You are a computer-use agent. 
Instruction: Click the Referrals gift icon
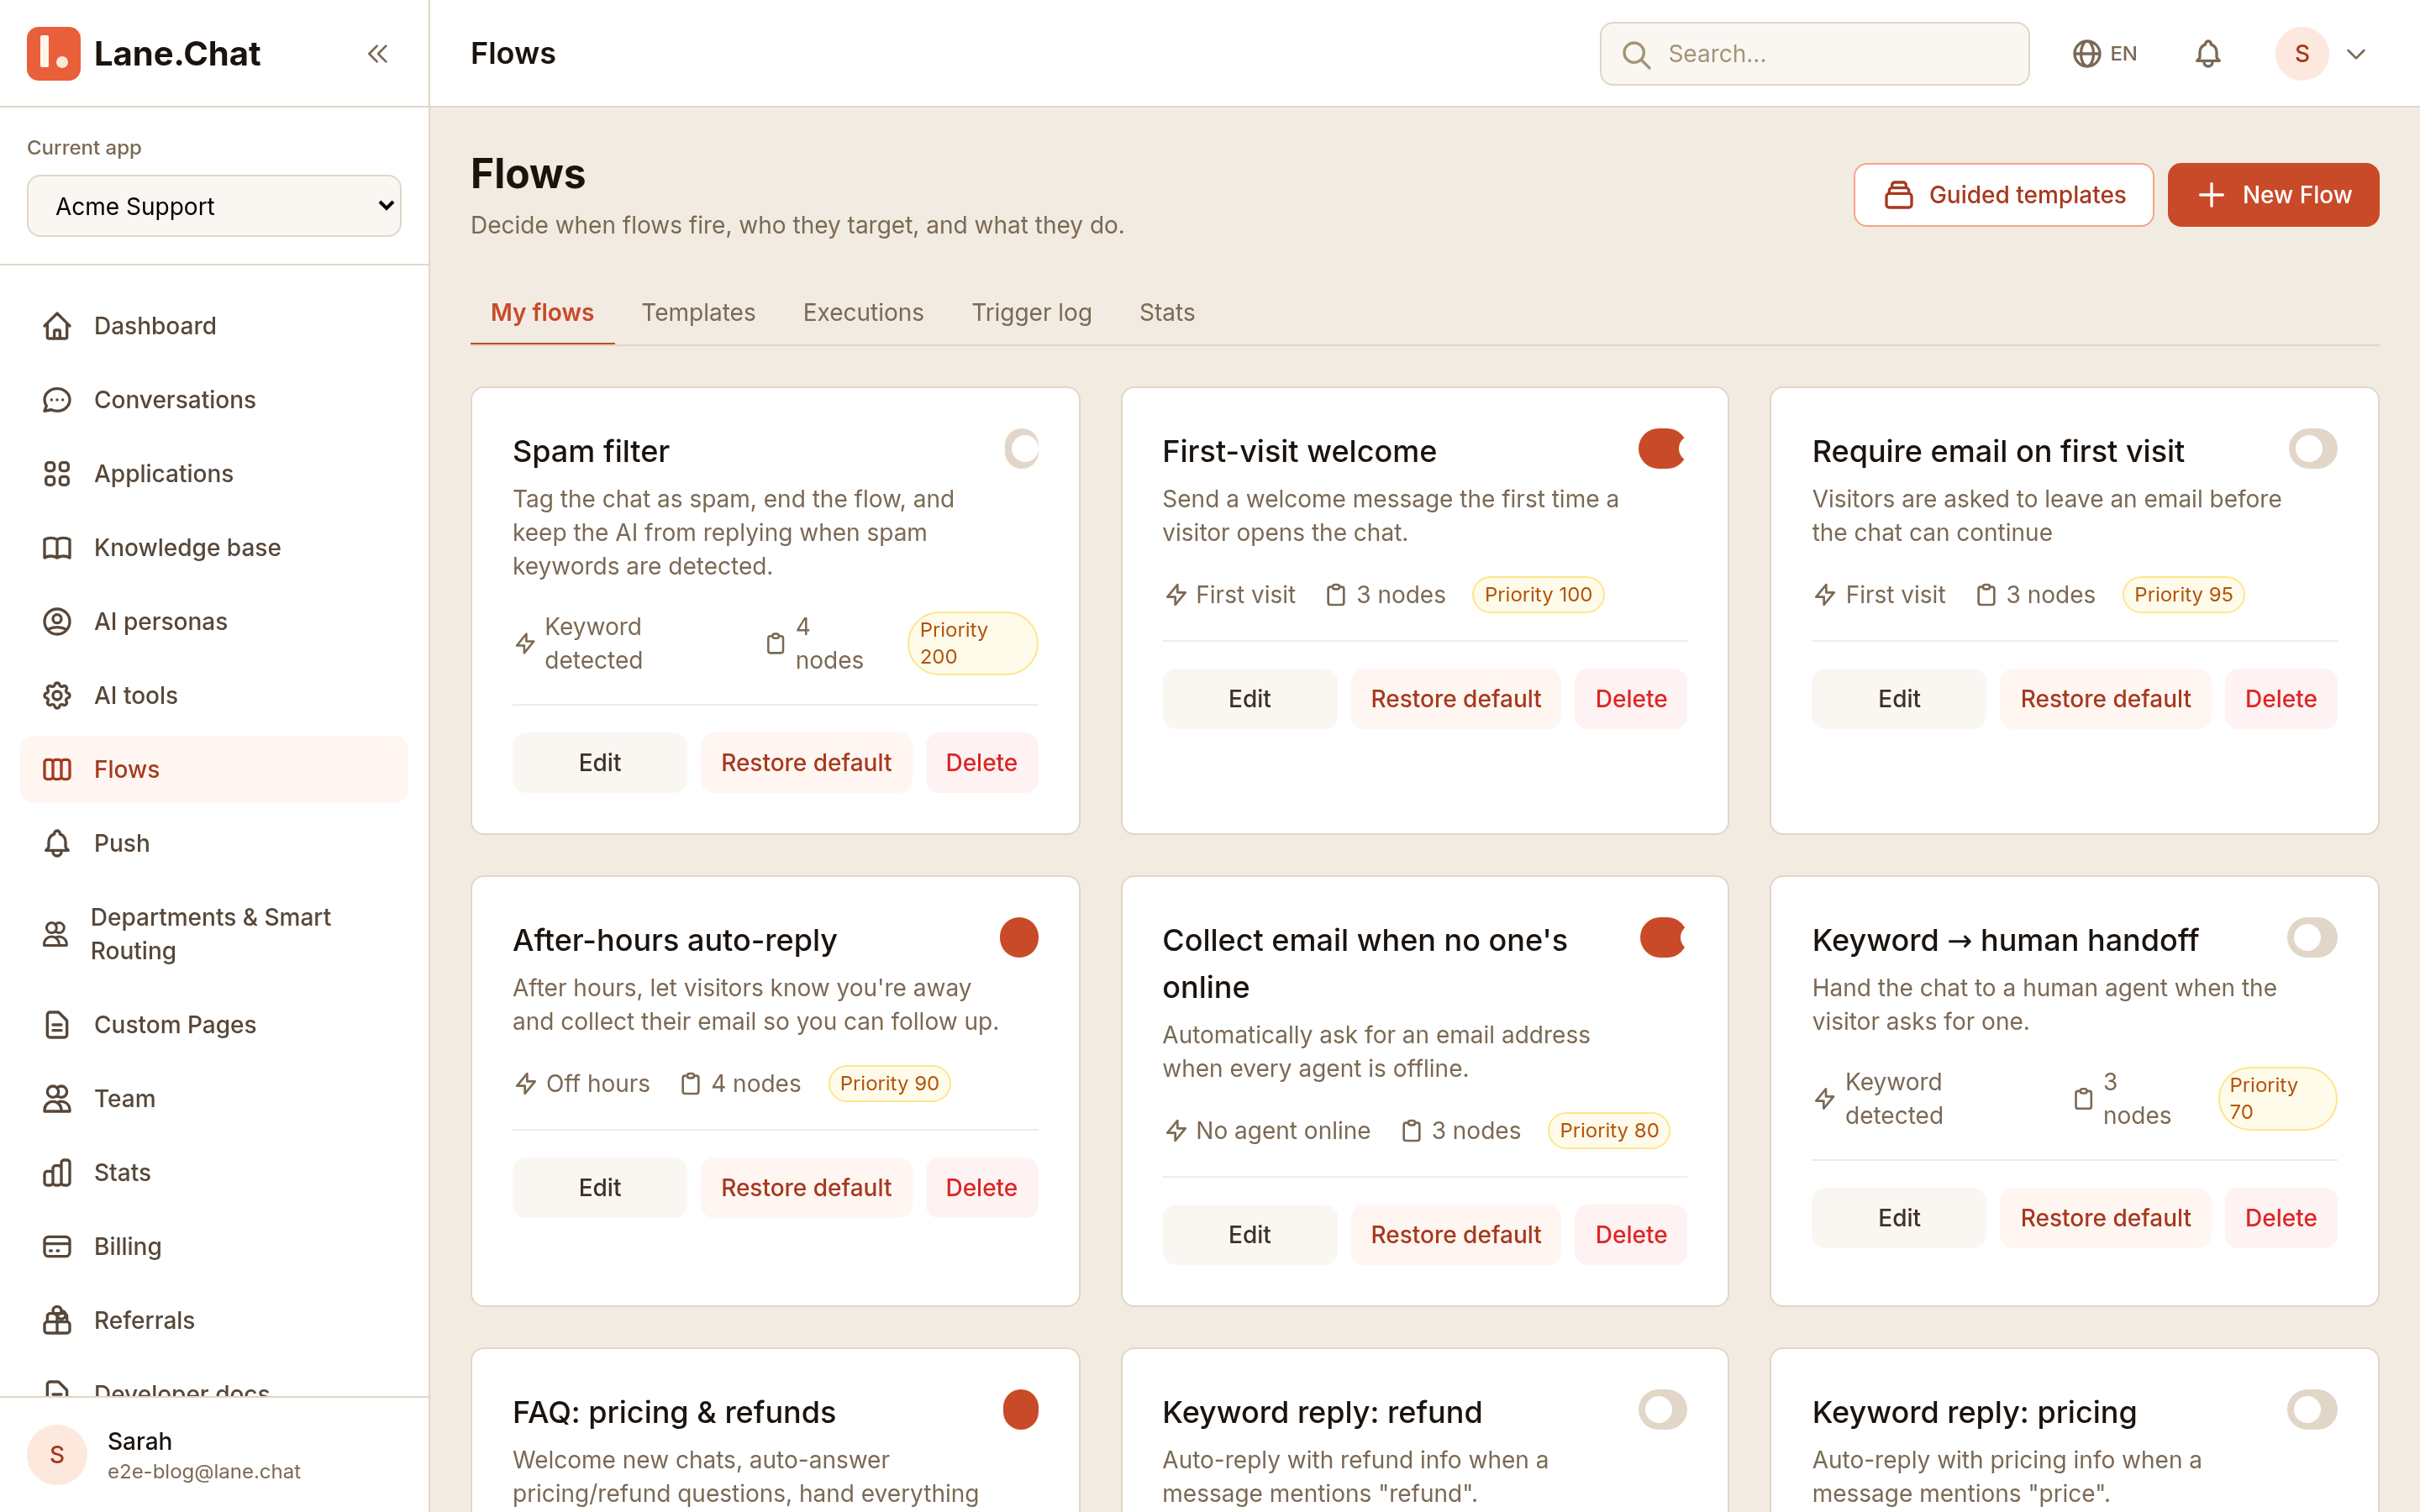(x=57, y=1321)
